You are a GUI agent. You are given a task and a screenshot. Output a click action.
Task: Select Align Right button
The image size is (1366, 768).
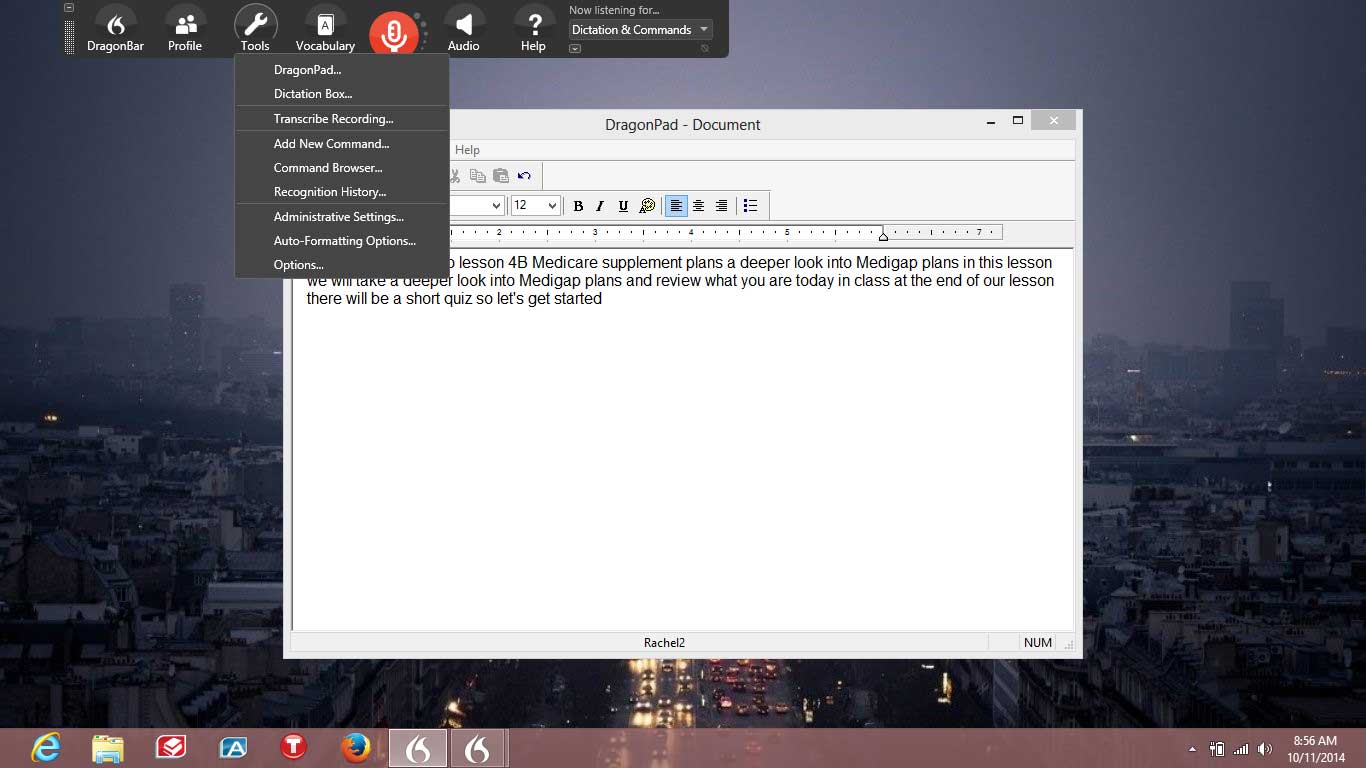(x=721, y=206)
